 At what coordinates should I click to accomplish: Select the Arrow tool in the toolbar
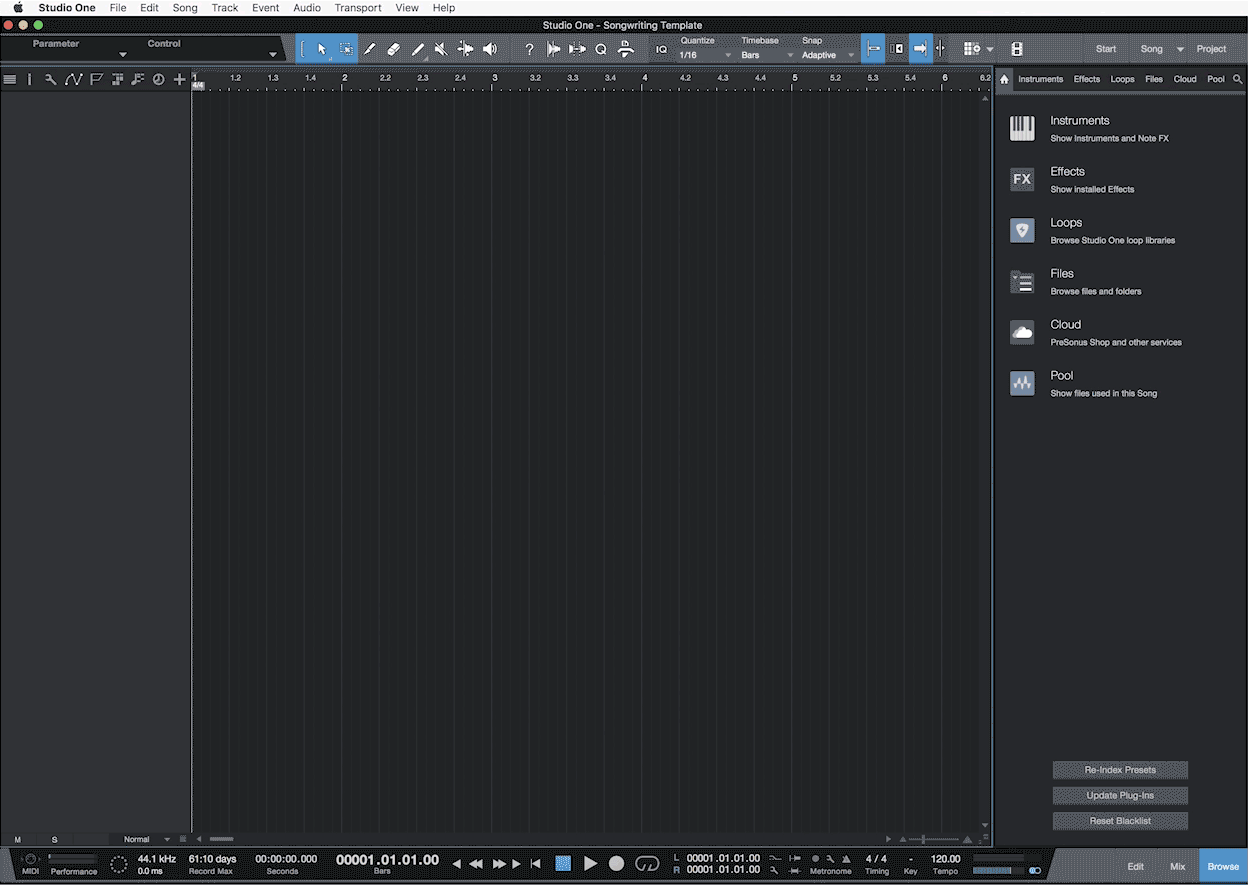(x=321, y=48)
